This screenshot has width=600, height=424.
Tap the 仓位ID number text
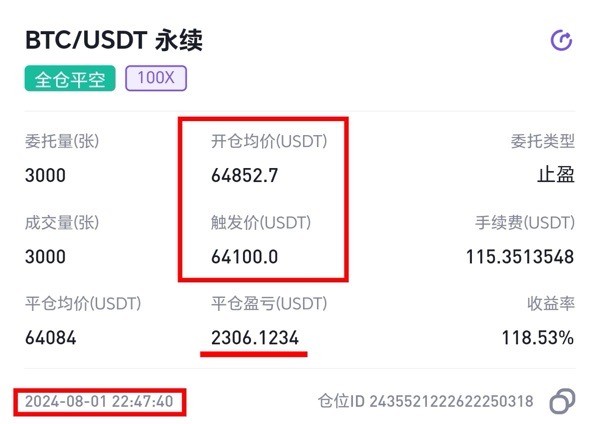pos(452,401)
